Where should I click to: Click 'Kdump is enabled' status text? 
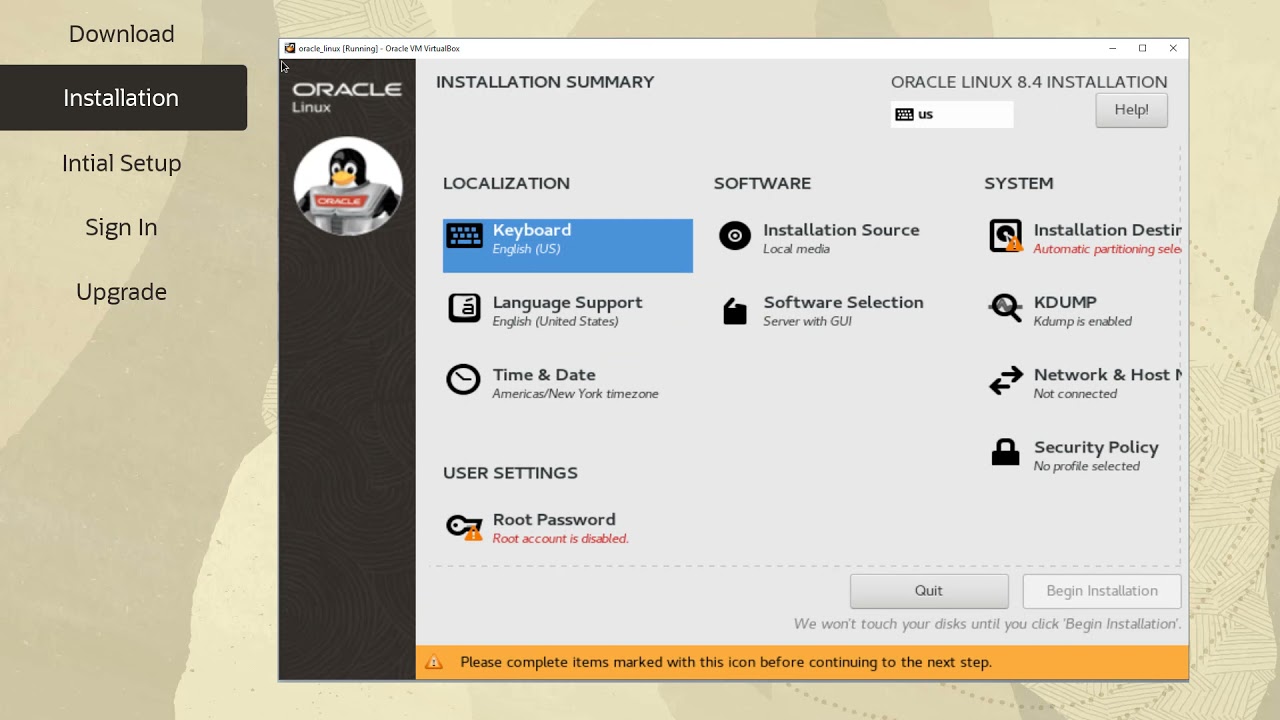pyautogui.click(x=1083, y=322)
